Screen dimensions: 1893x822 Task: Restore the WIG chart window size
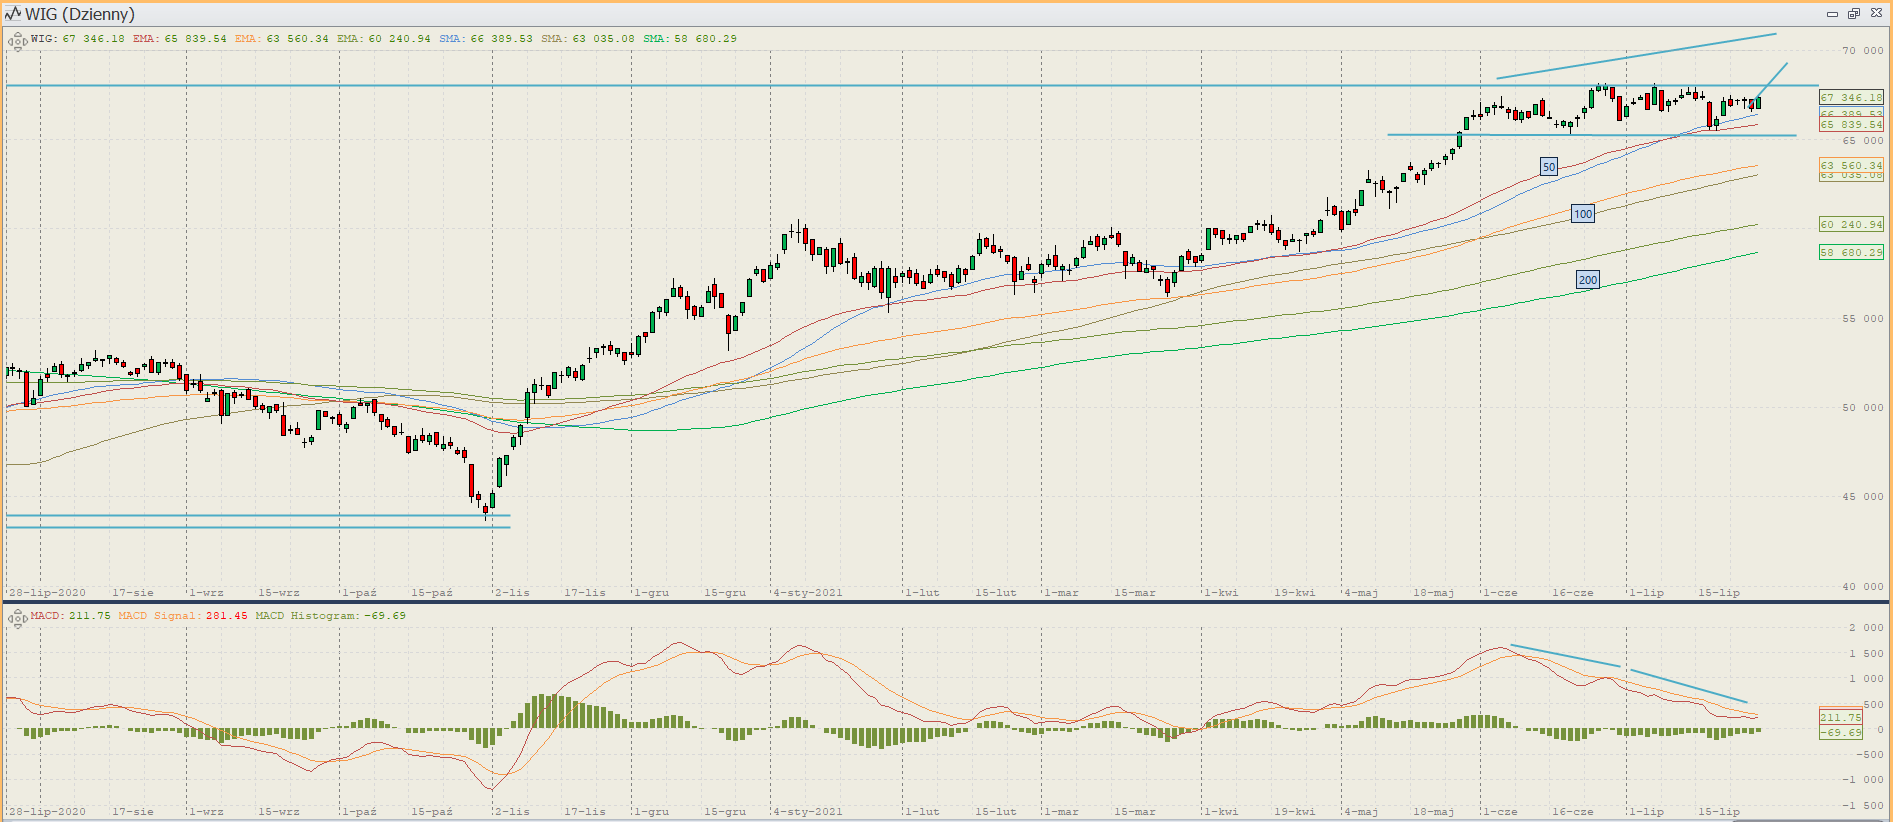coord(1853,14)
